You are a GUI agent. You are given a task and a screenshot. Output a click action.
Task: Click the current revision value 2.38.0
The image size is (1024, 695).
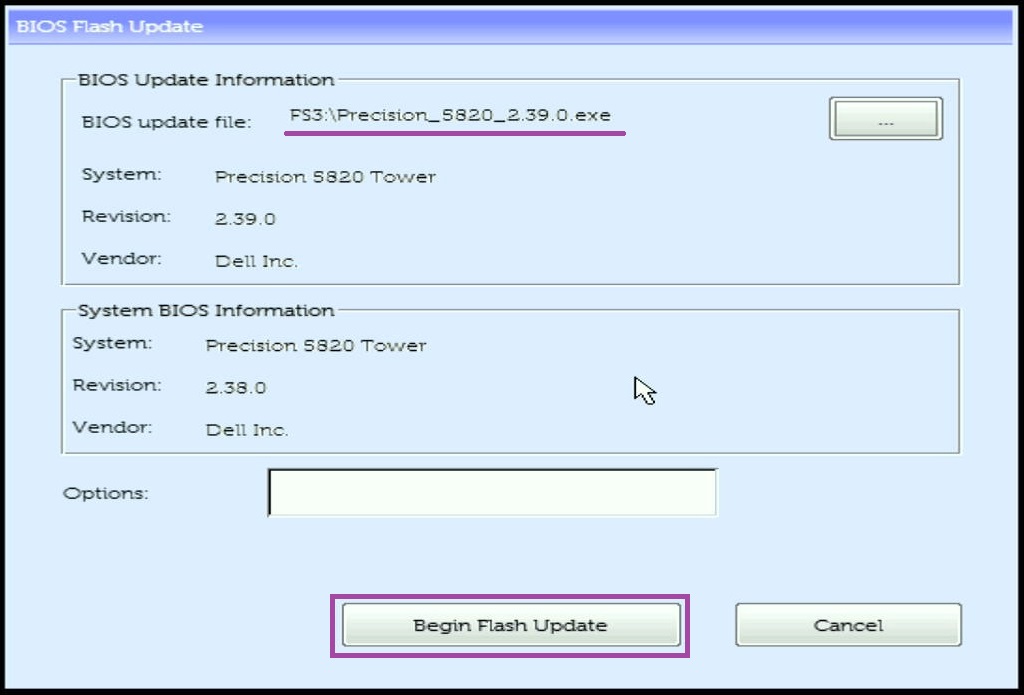236,388
